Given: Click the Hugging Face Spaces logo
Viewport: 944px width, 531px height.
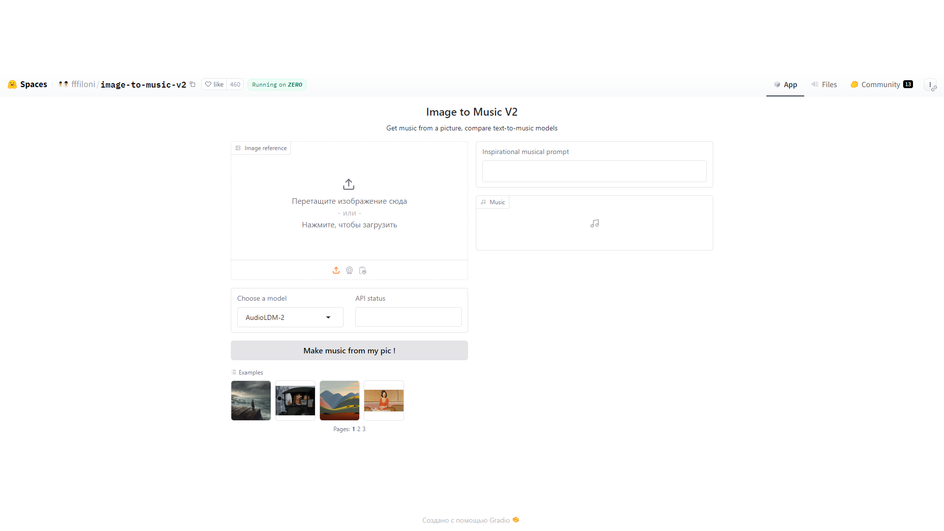Looking at the screenshot, I should point(12,84).
